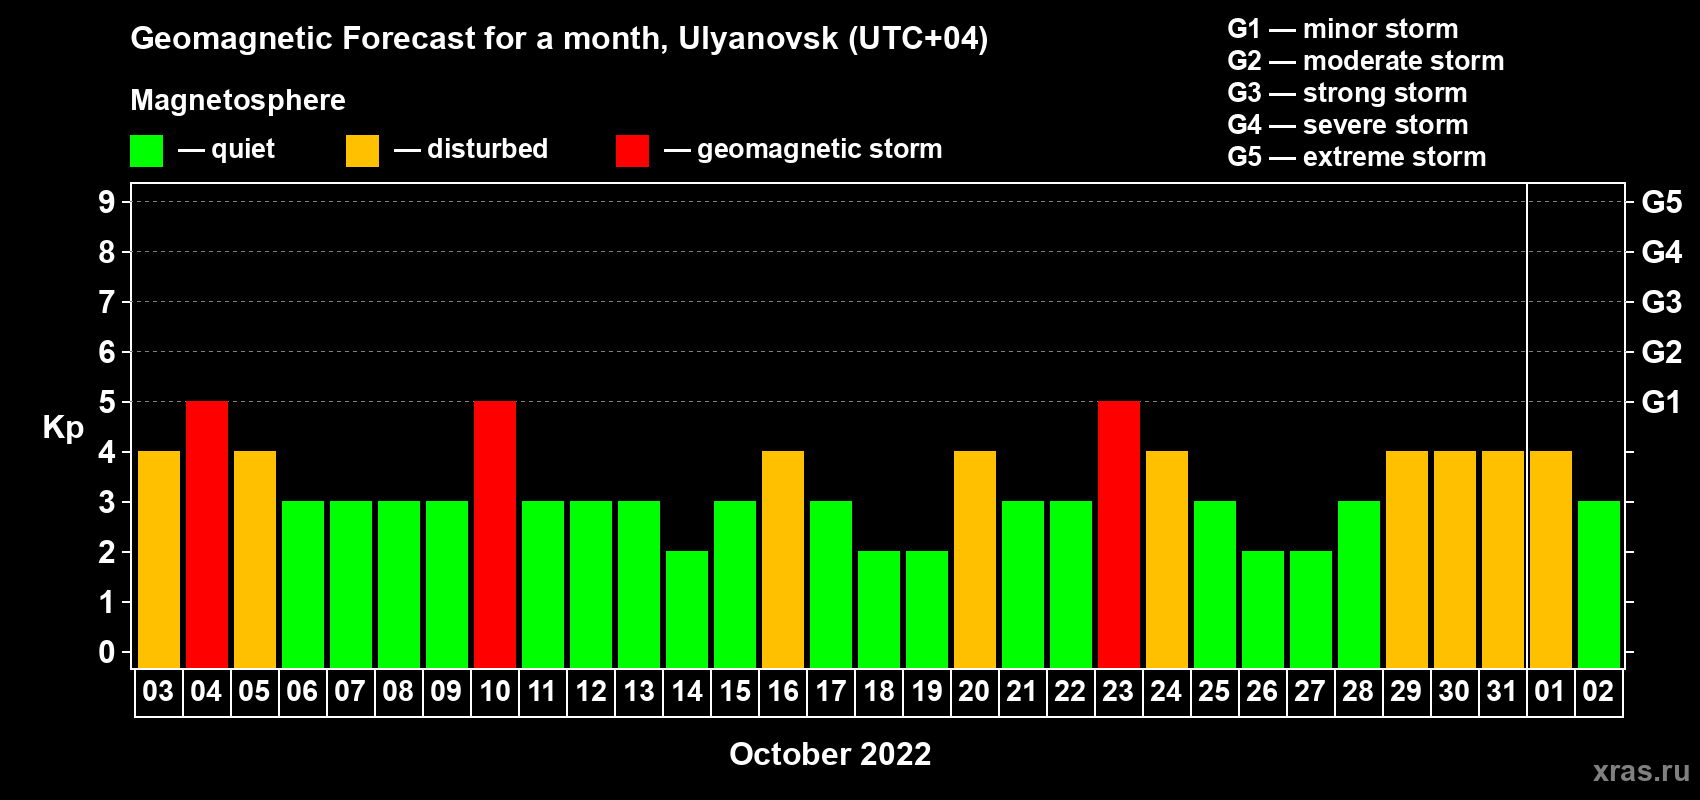Click the 'G2 — moderate storm' legend line
This screenshot has height=800, width=1700.
[1366, 61]
